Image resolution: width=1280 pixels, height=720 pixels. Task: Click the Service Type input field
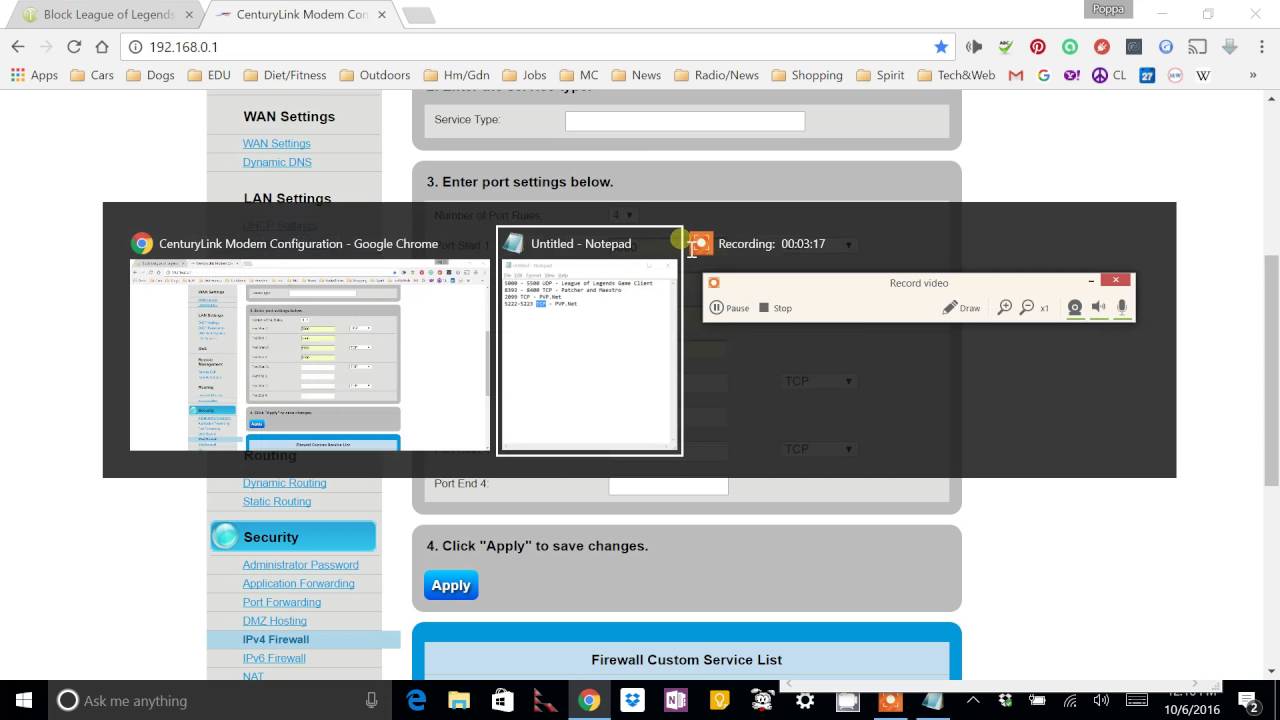point(685,120)
